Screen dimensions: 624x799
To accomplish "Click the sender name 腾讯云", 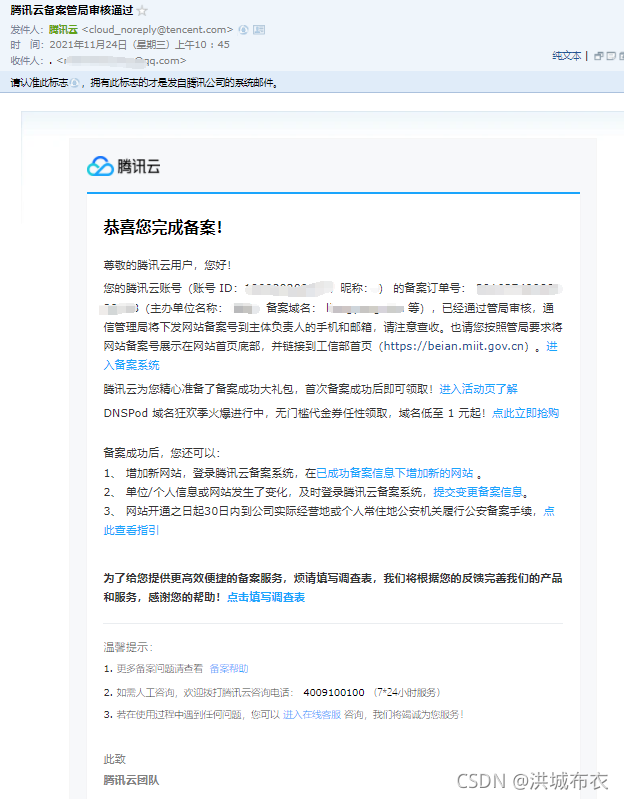I will (x=63, y=30).
